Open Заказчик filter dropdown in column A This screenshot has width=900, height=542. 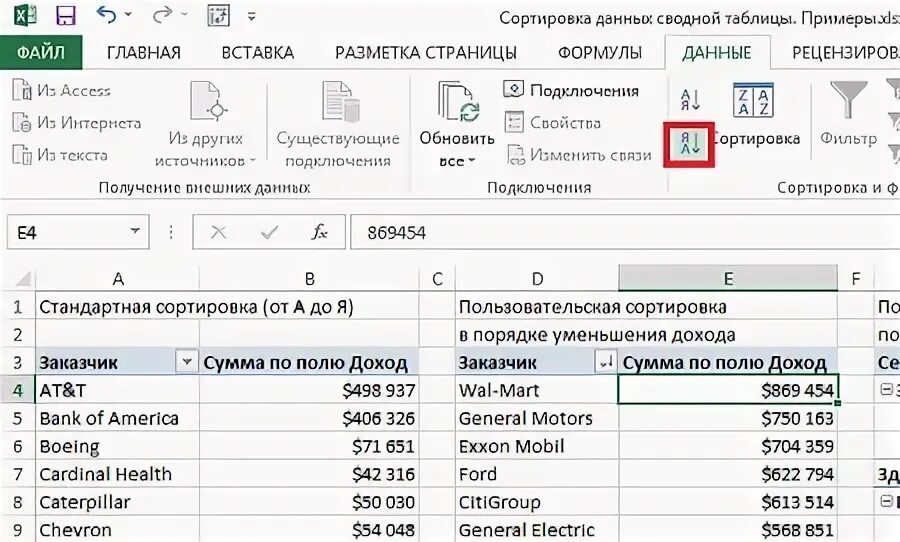187,362
